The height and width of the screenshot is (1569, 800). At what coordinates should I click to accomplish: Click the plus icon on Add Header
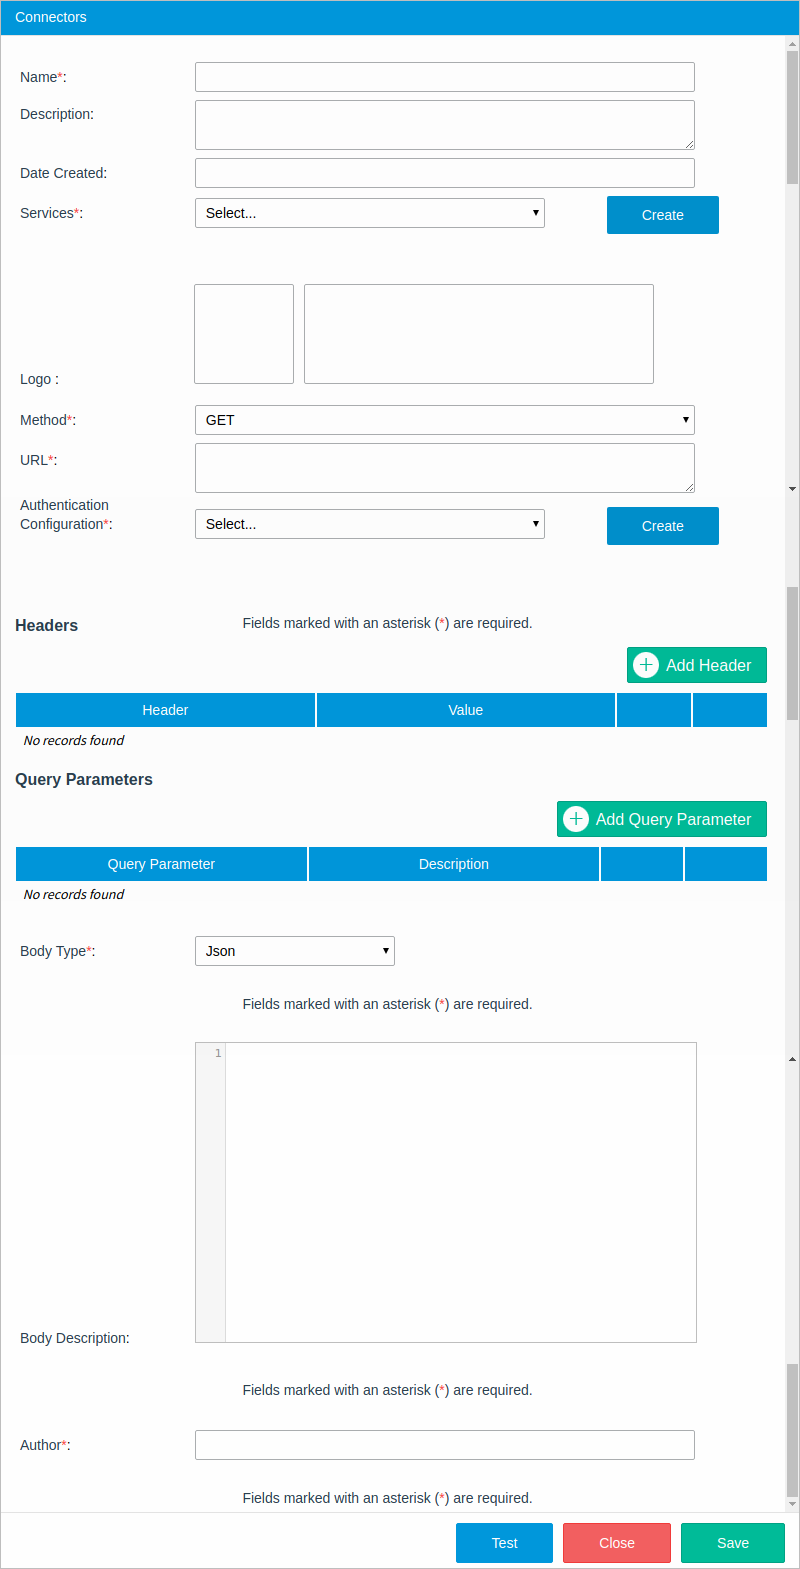[x=646, y=665]
